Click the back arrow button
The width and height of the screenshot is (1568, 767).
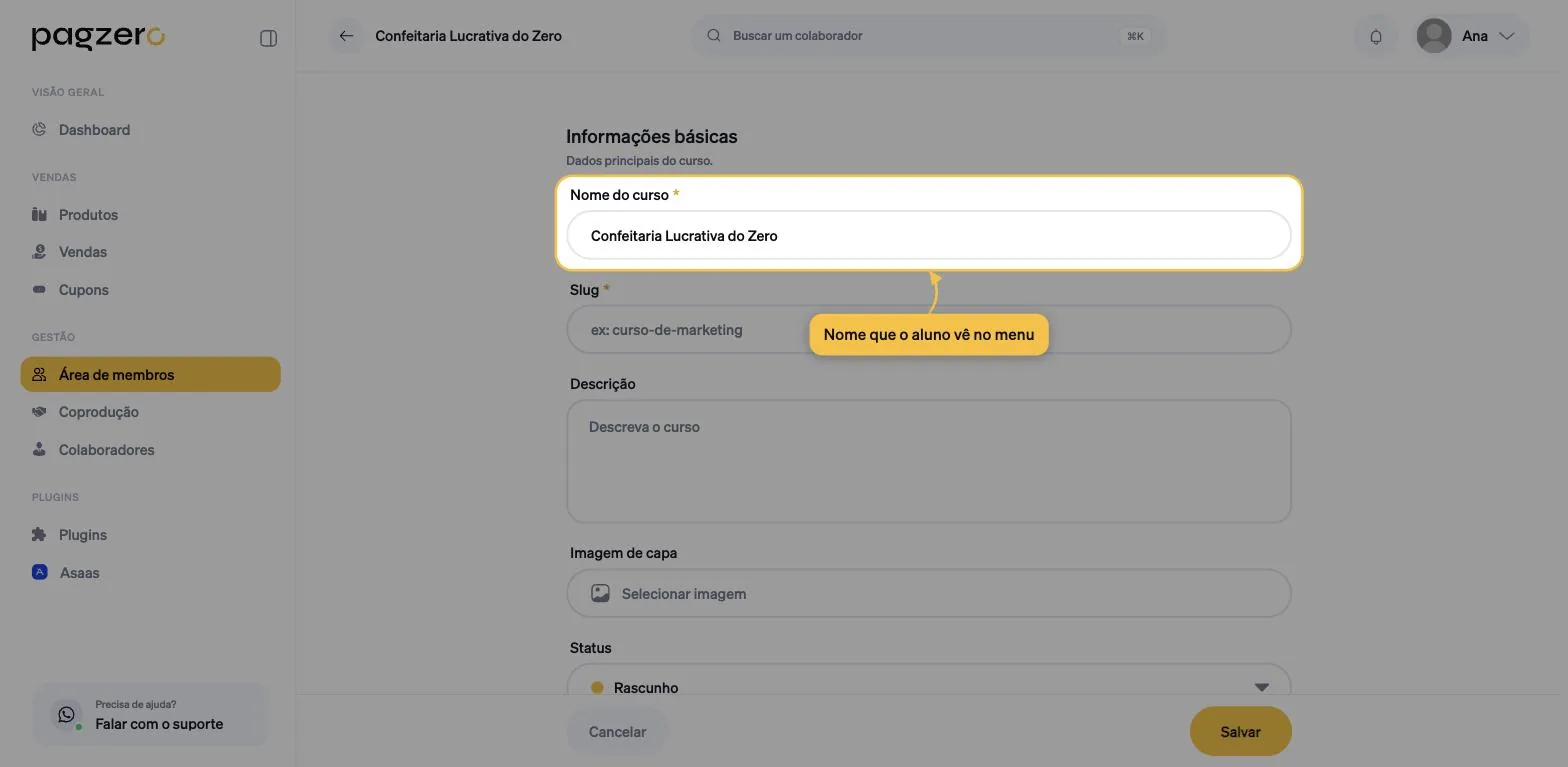[346, 36]
